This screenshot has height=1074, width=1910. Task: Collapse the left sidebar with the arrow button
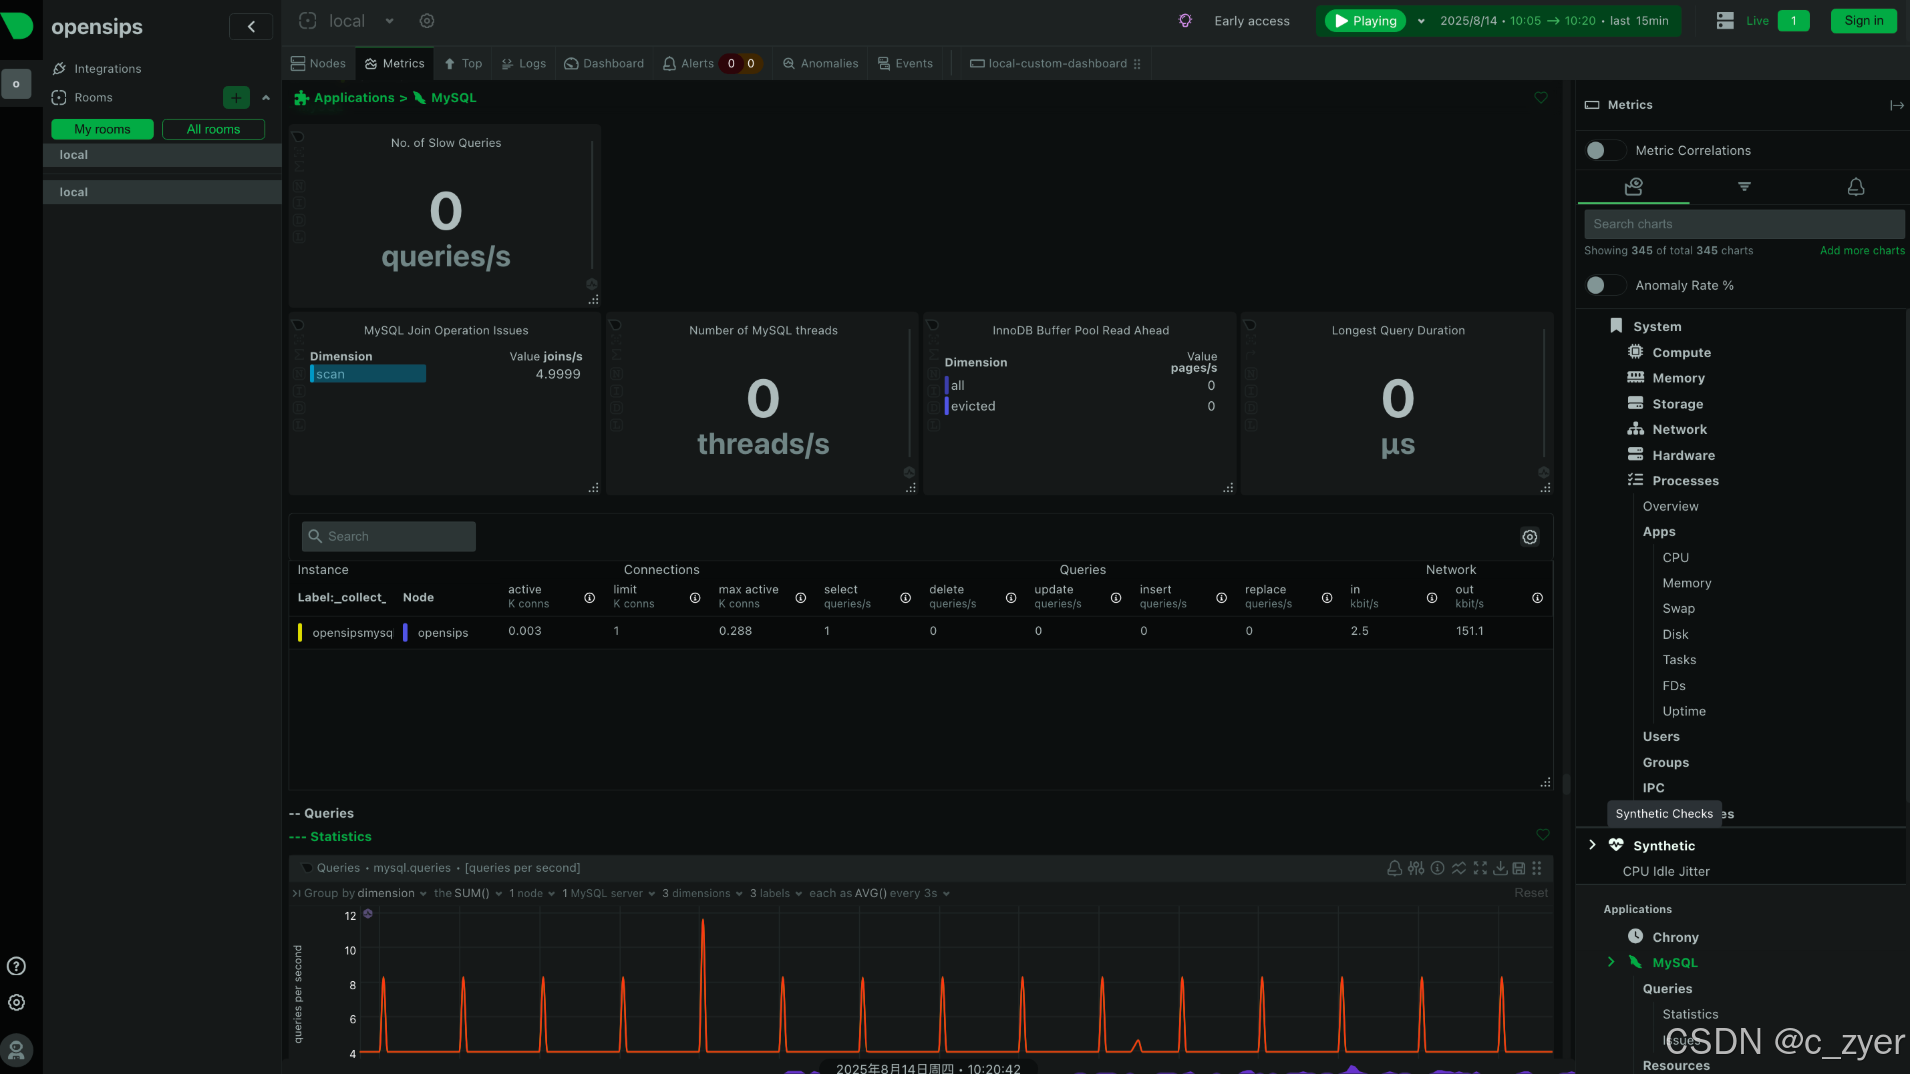point(251,27)
